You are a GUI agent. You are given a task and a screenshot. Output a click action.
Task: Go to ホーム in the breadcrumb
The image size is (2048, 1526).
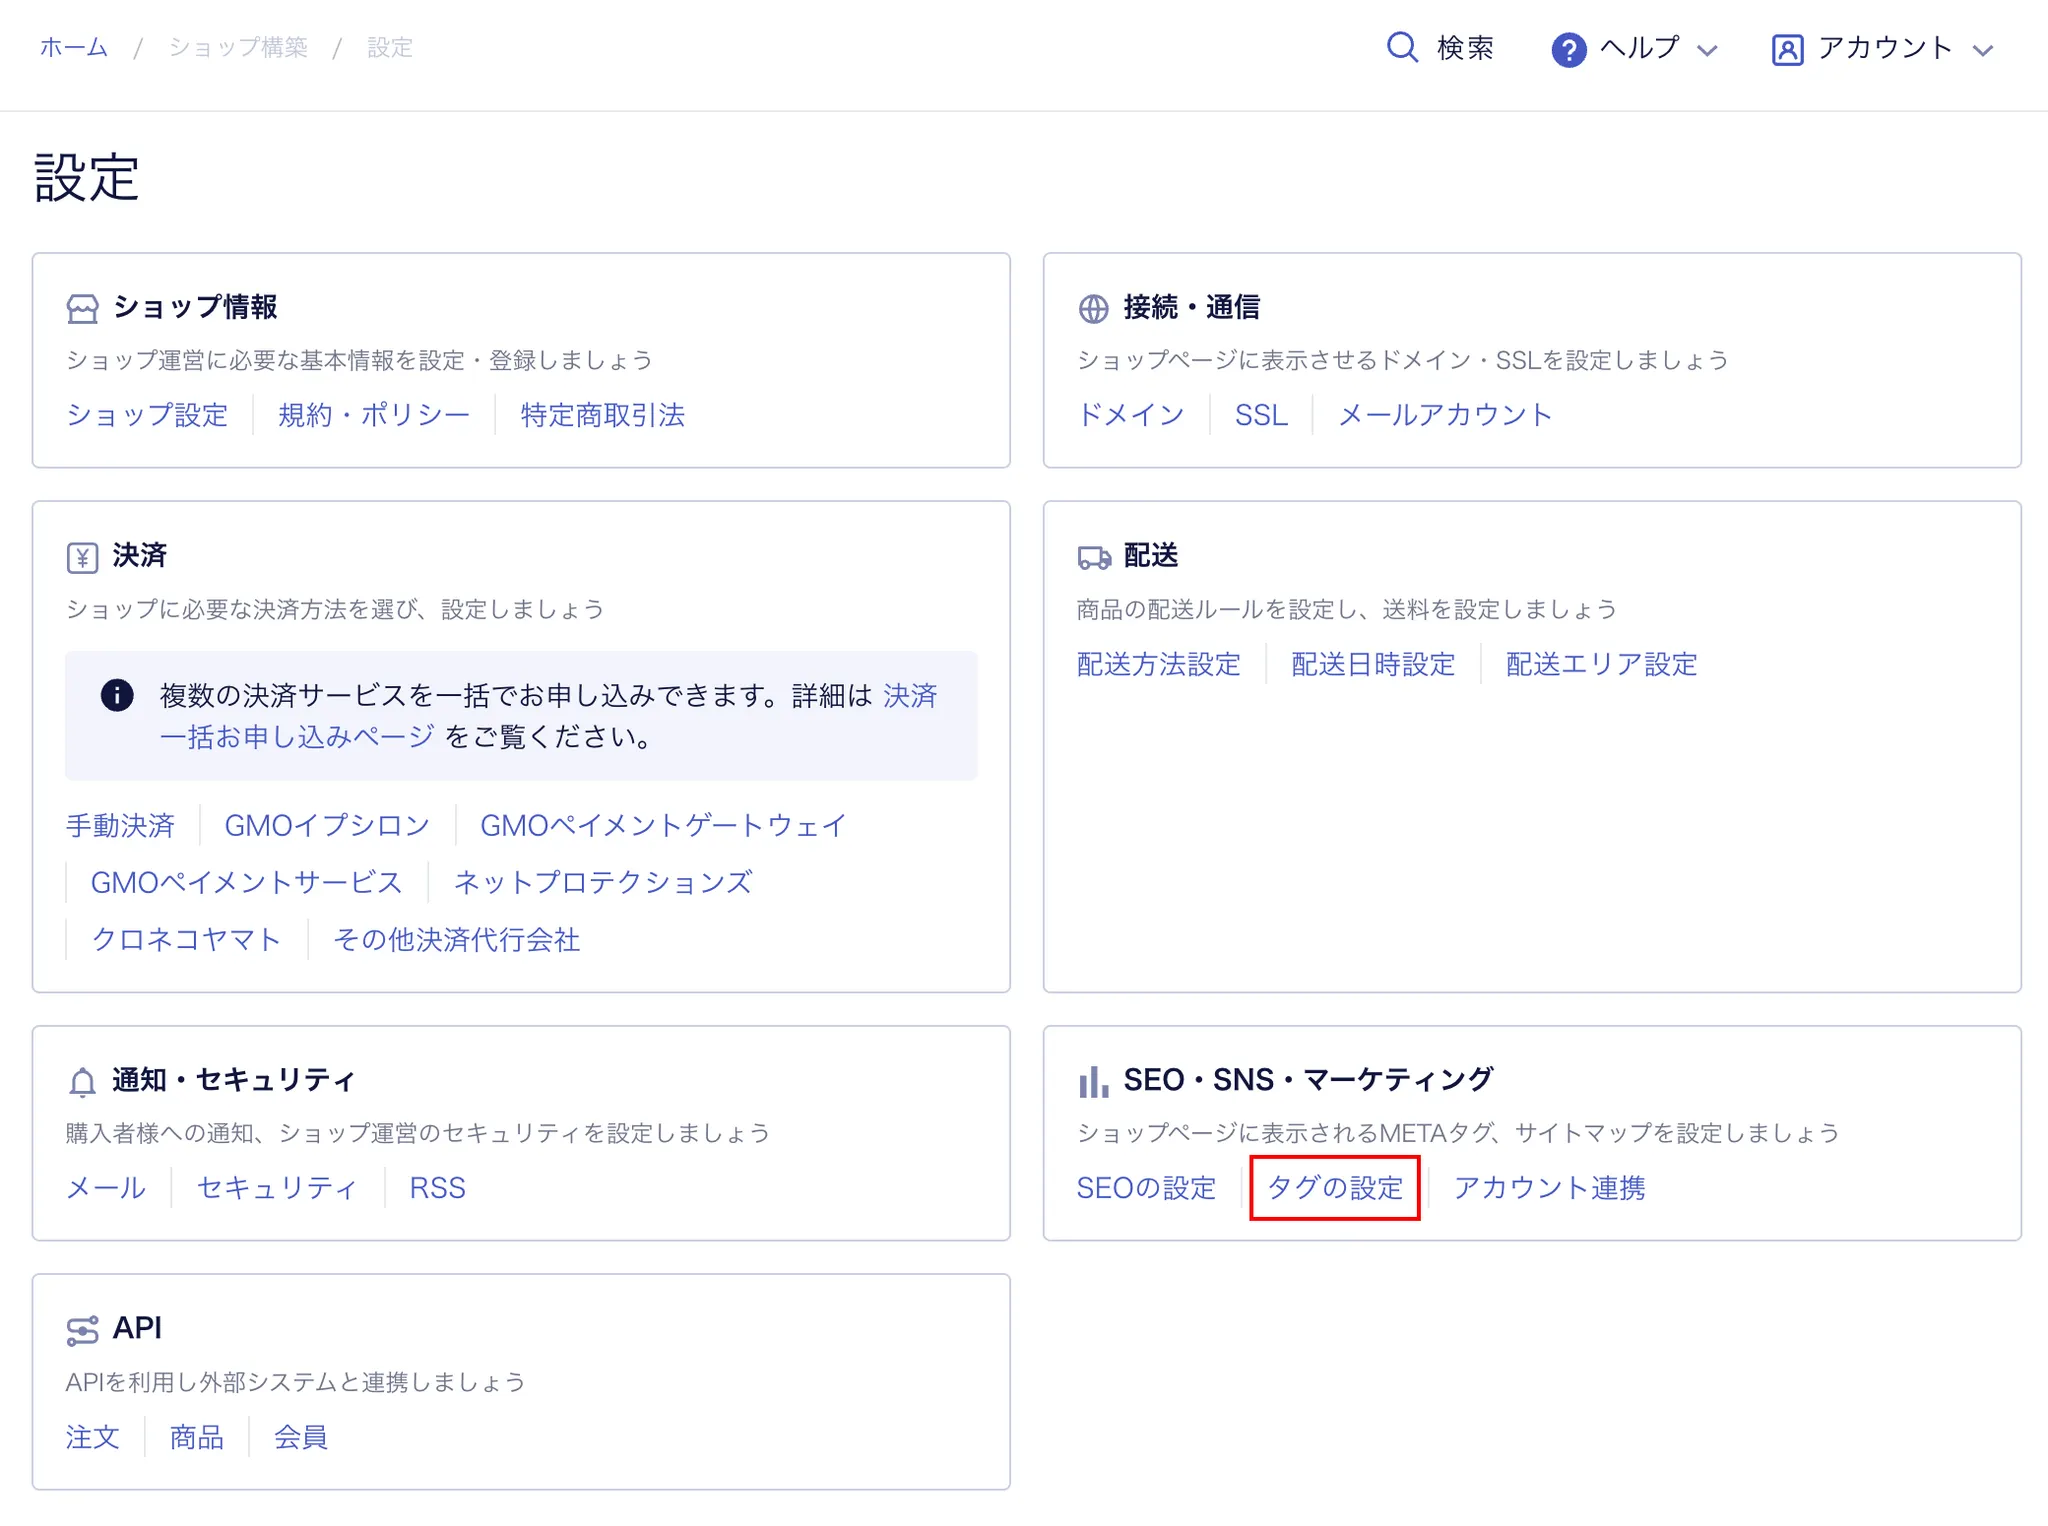click(x=74, y=47)
